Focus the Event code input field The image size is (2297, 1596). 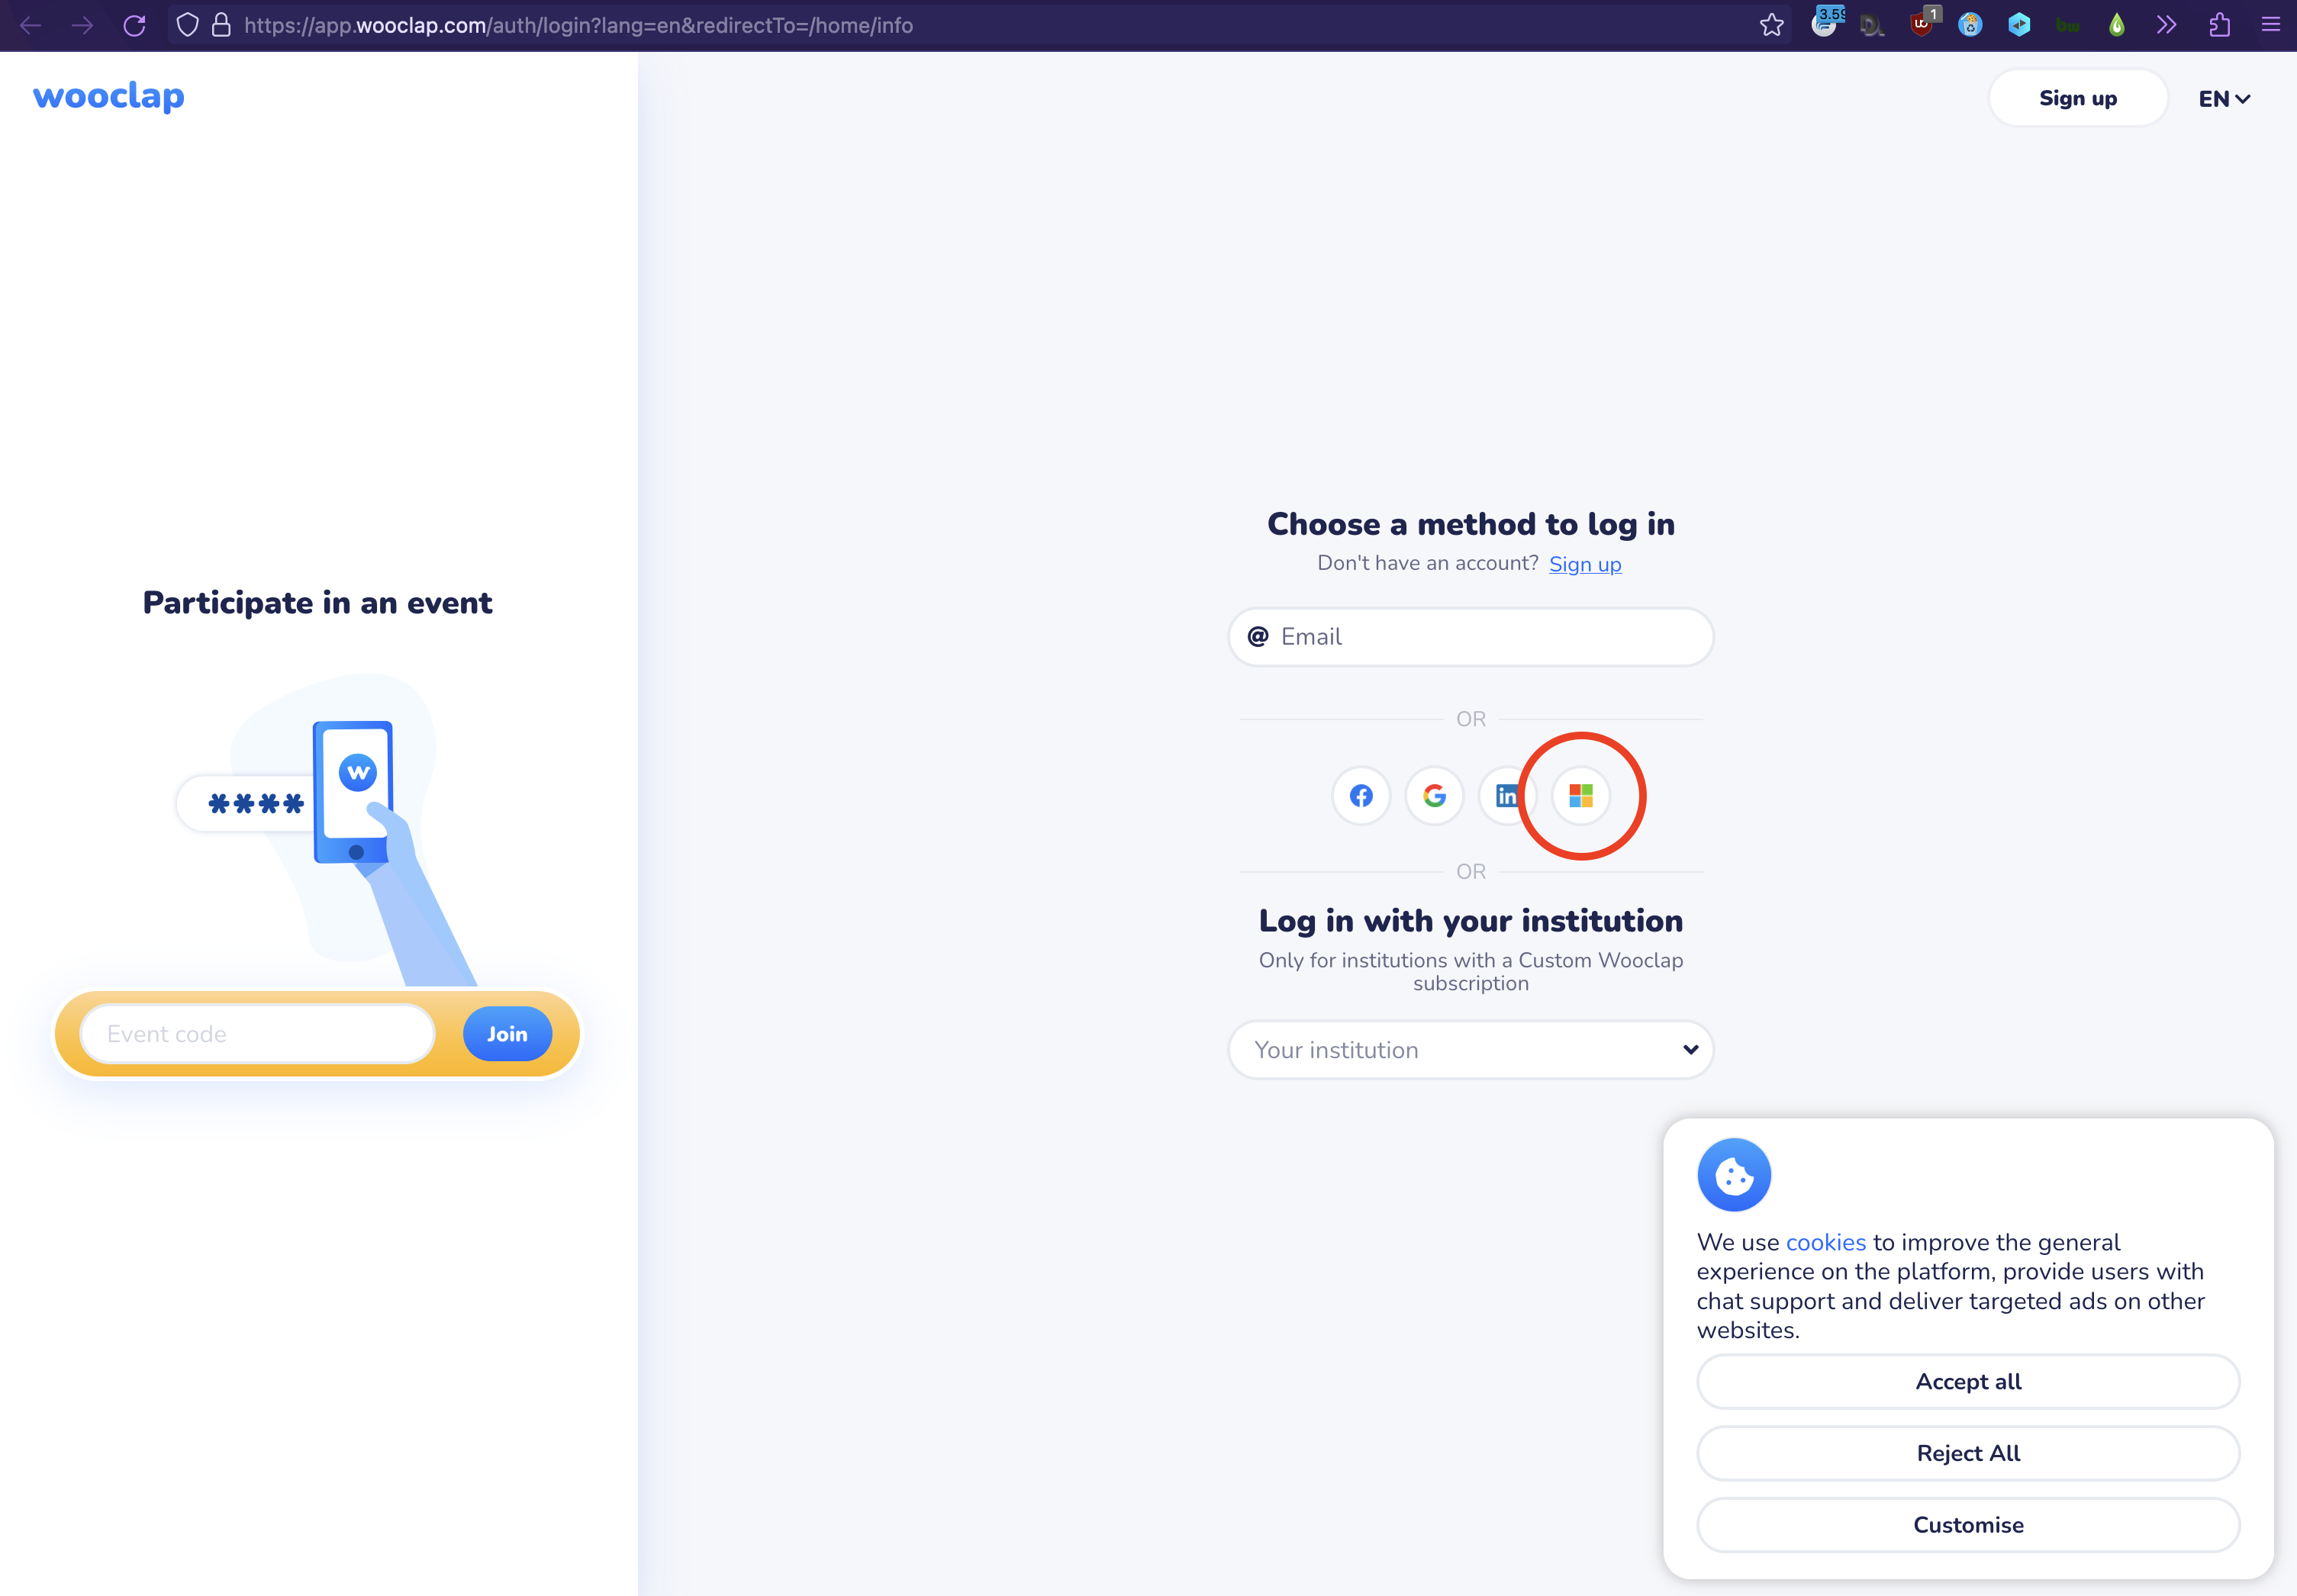coord(257,1034)
